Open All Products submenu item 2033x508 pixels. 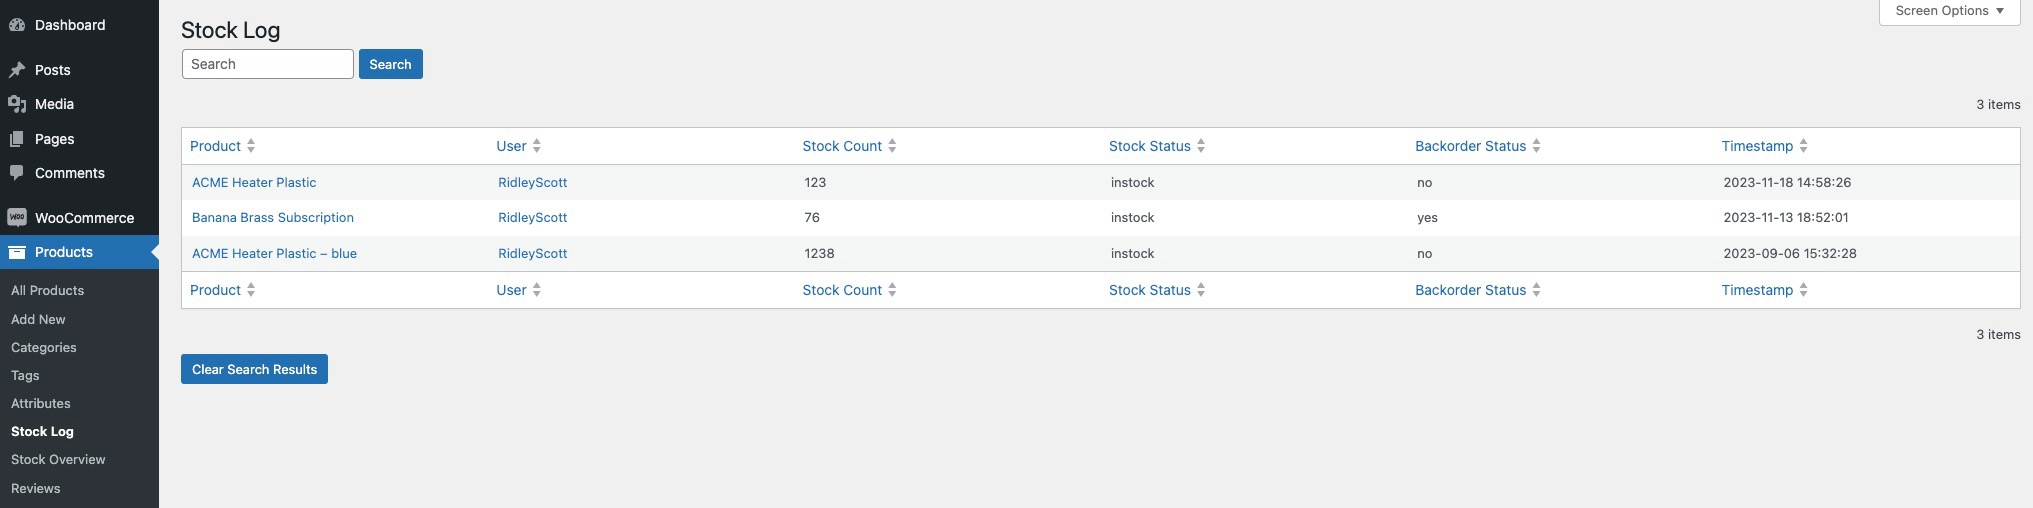(47, 291)
